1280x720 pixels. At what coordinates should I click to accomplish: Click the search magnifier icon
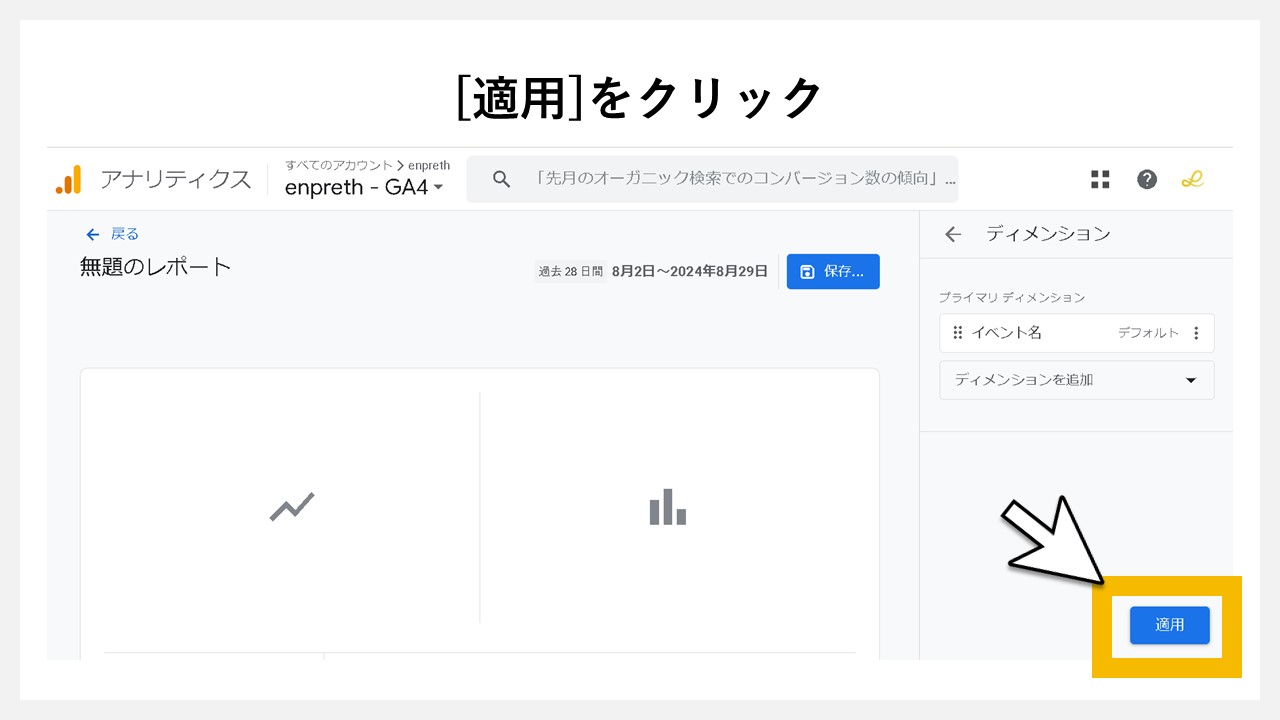[500, 178]
